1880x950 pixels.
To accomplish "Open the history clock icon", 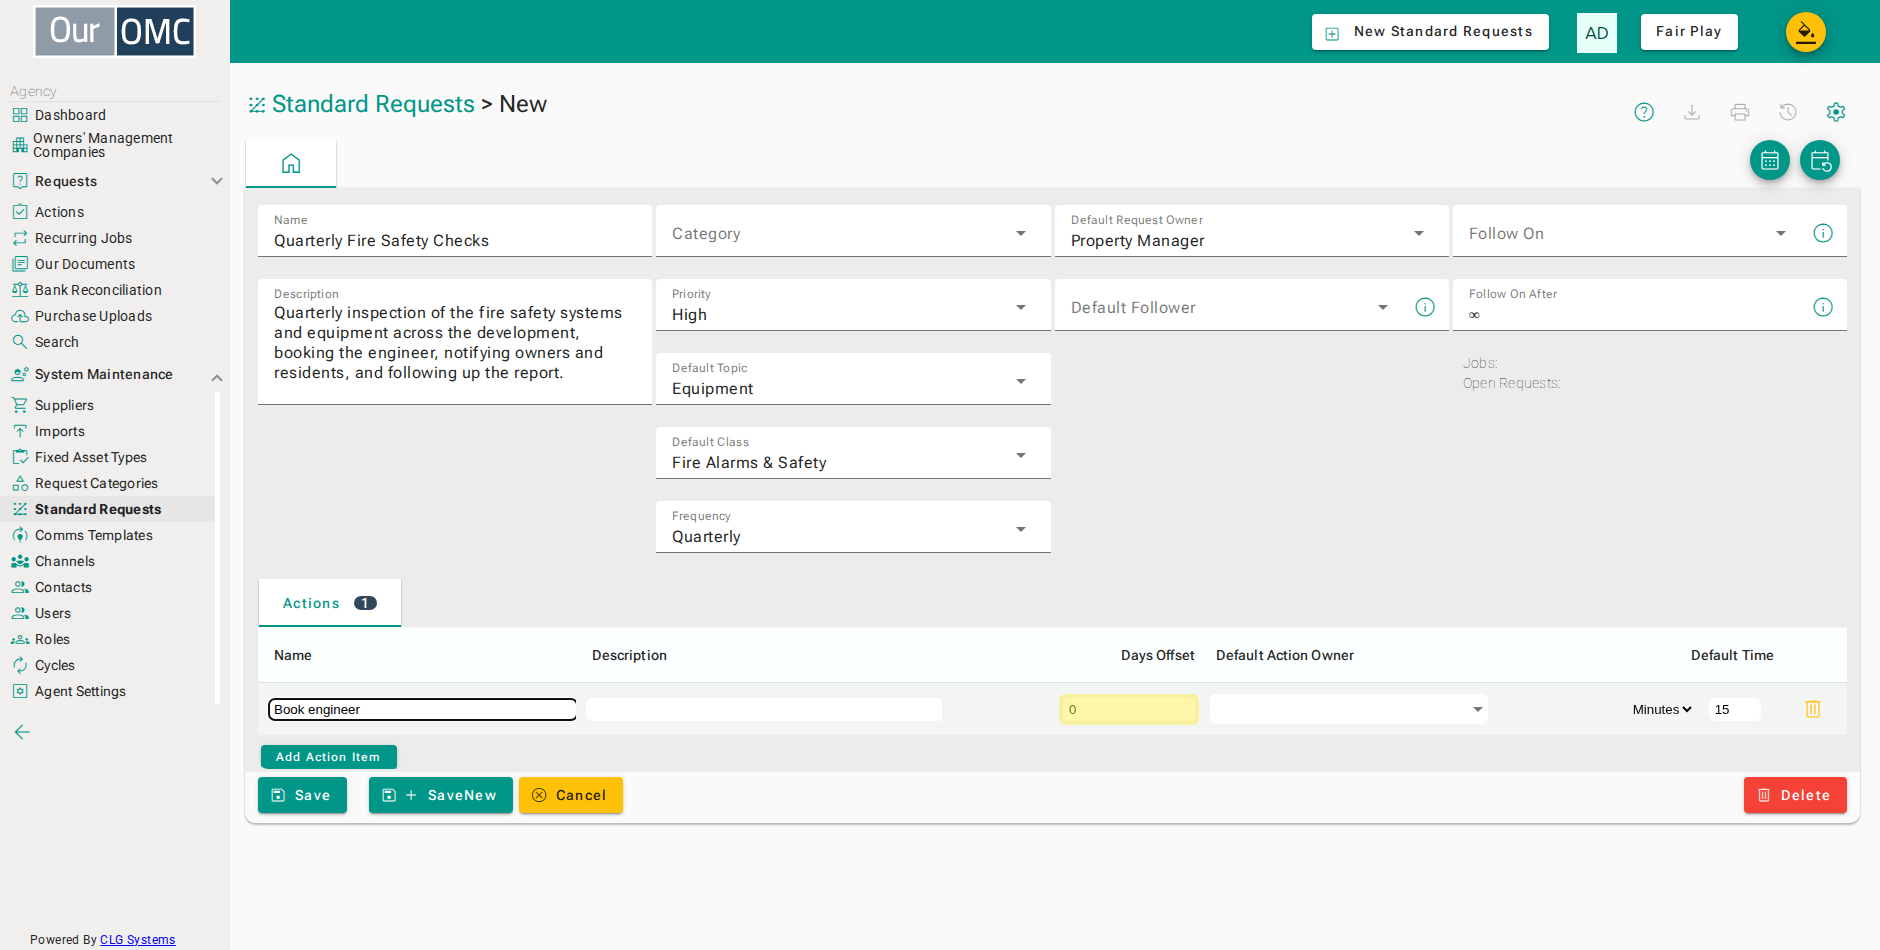I will 1788,112.
